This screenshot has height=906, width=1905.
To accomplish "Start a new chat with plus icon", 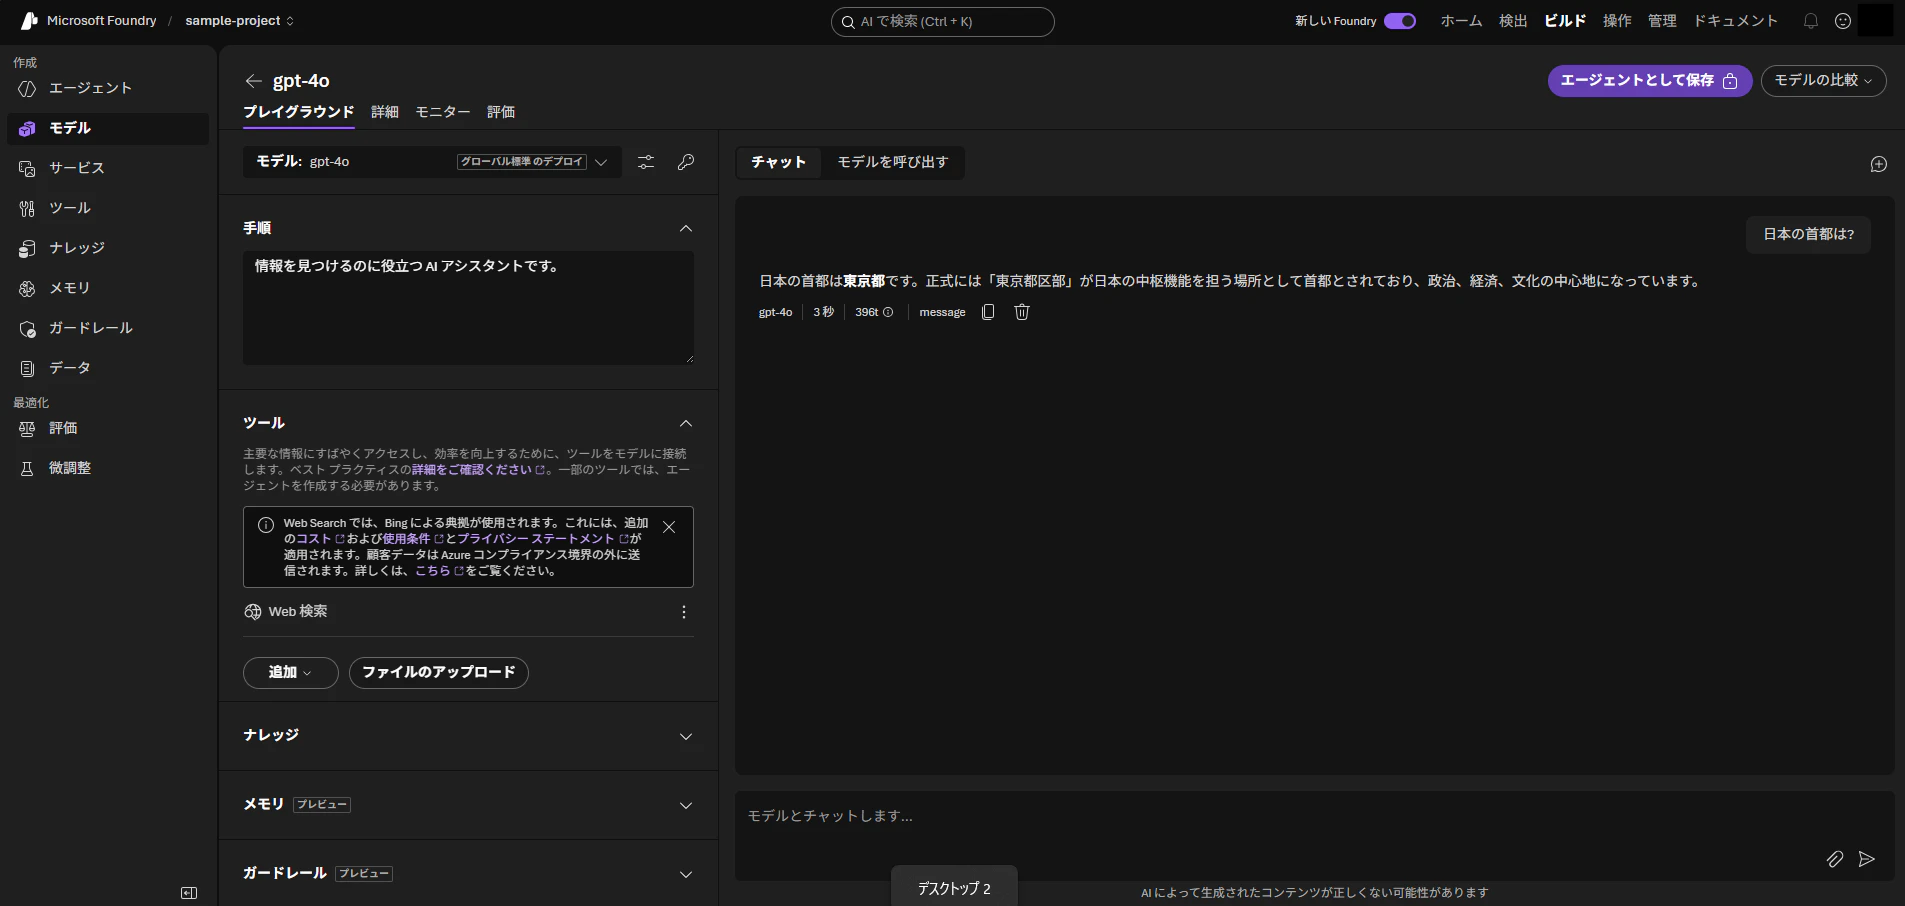I will coord(1879,164).
